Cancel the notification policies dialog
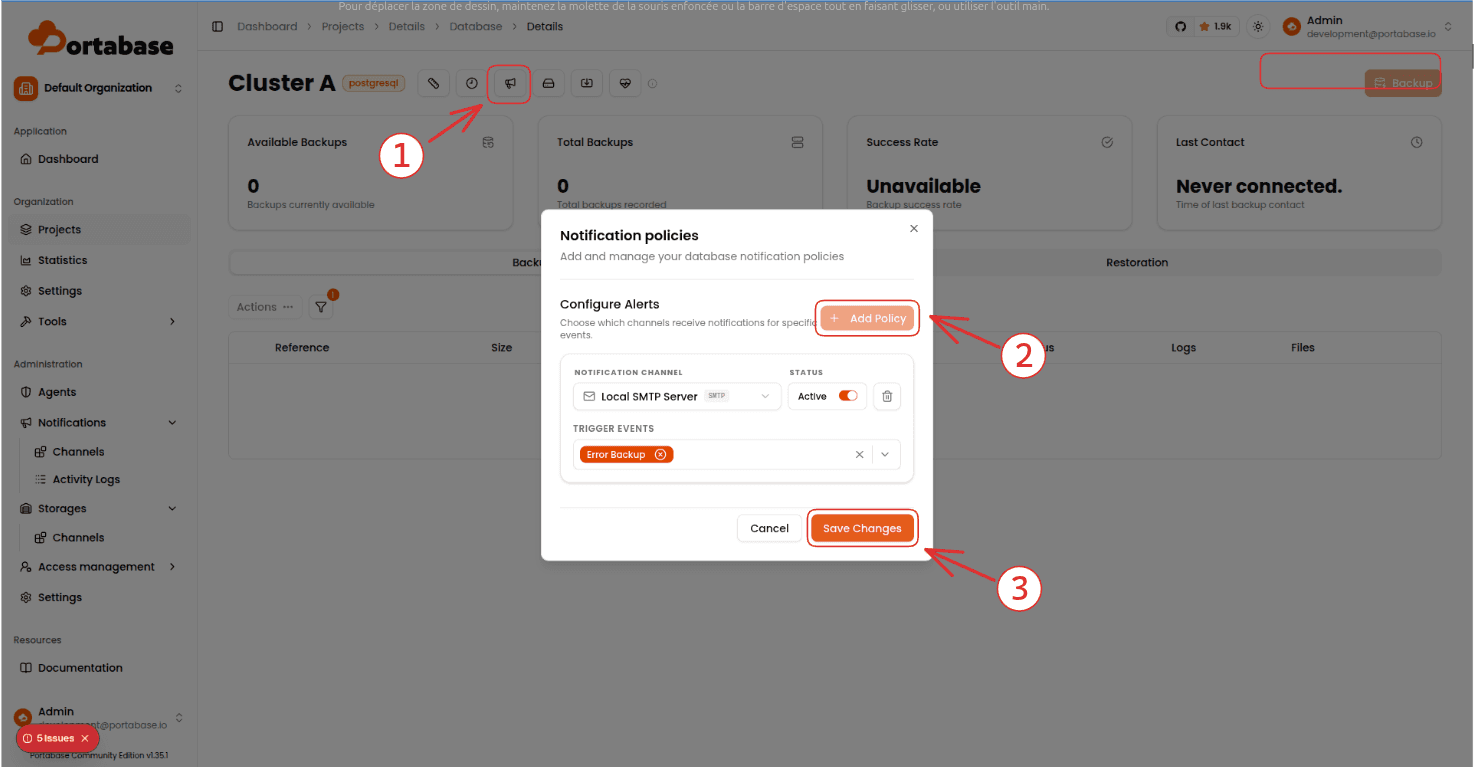The height and width of the screenshot is (767, 1474). click(x=770, y=529)
